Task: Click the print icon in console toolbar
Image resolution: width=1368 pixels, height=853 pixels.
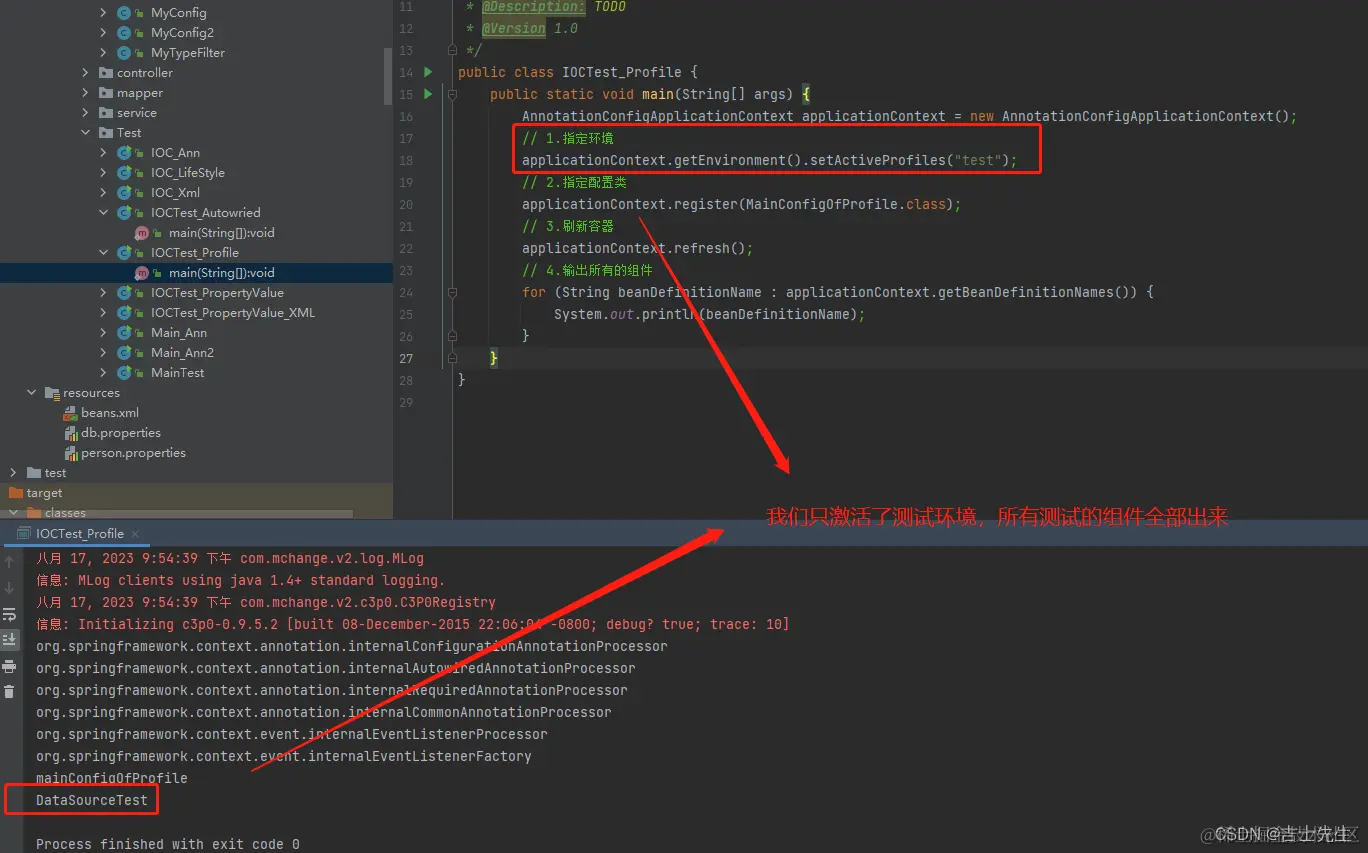Action: (9, 666)
